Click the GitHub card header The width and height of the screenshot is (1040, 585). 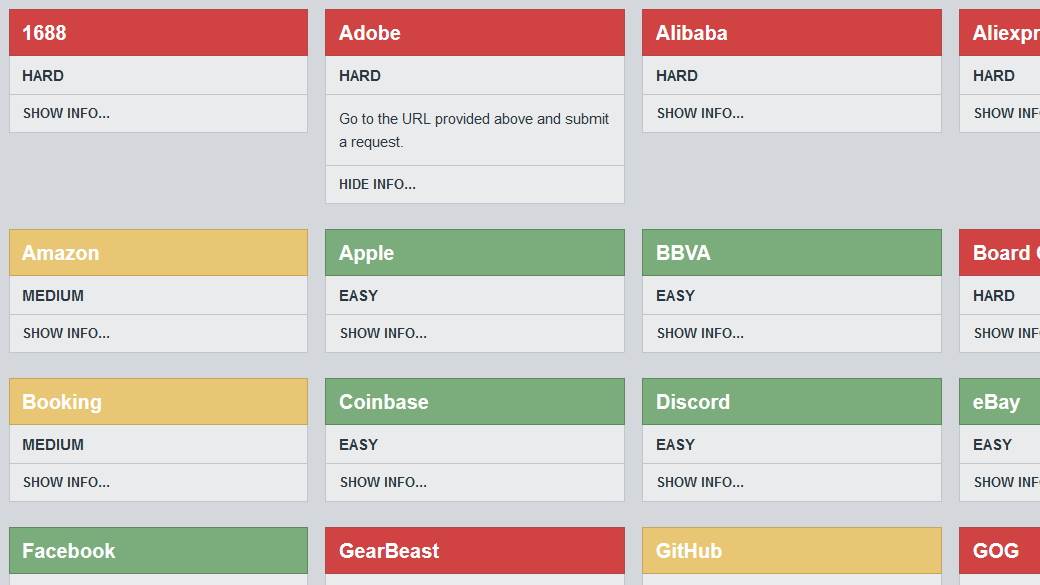tap(791, 550)
